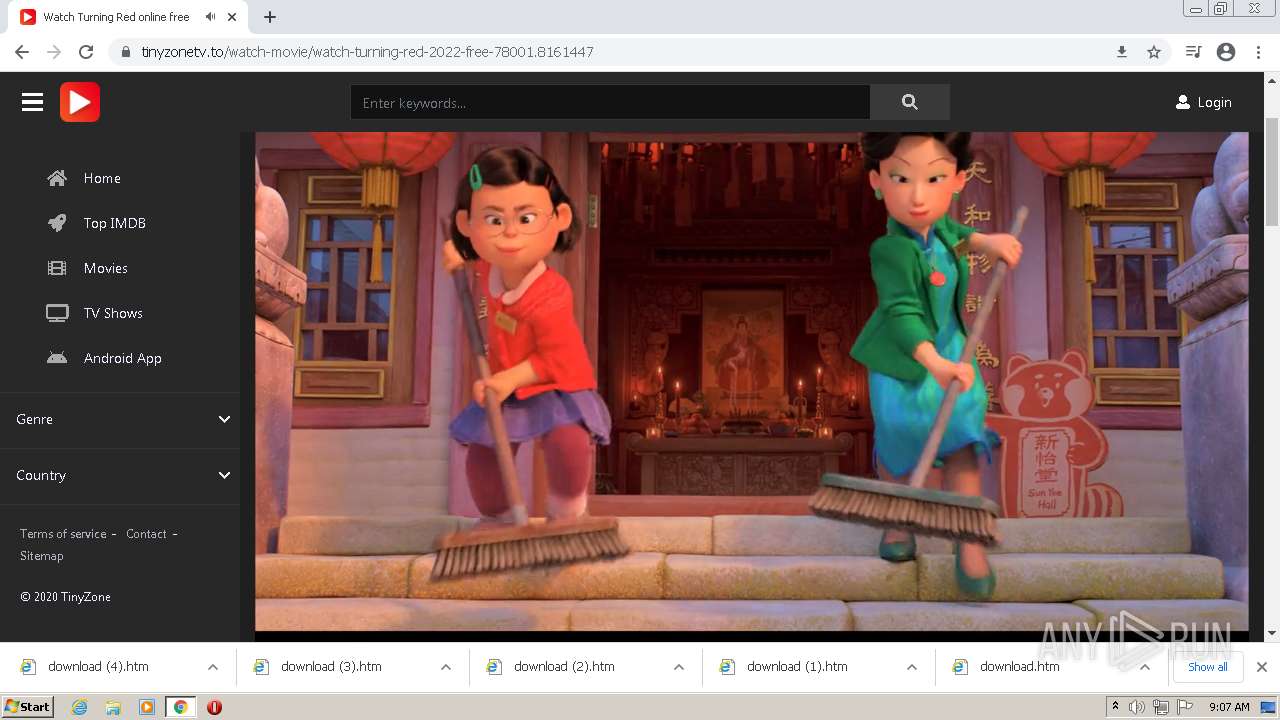Open the Sitemap link
The width and height of the screenshot is (1280, 720).
pyautogui.click(x=42, y=556)
